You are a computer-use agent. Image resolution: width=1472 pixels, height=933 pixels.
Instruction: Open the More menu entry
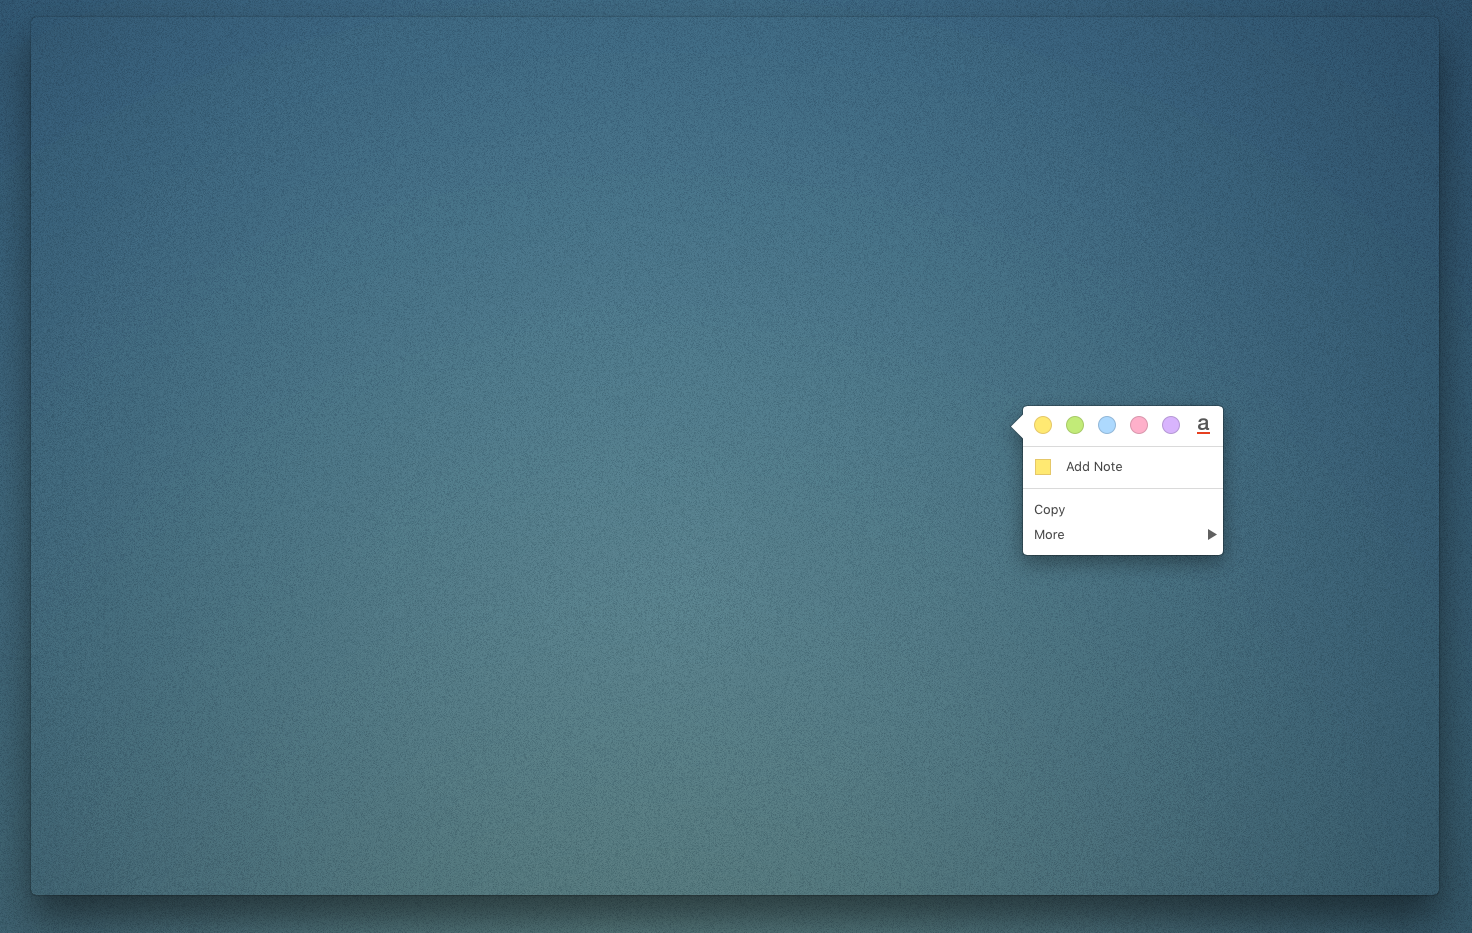[1049, 535]
